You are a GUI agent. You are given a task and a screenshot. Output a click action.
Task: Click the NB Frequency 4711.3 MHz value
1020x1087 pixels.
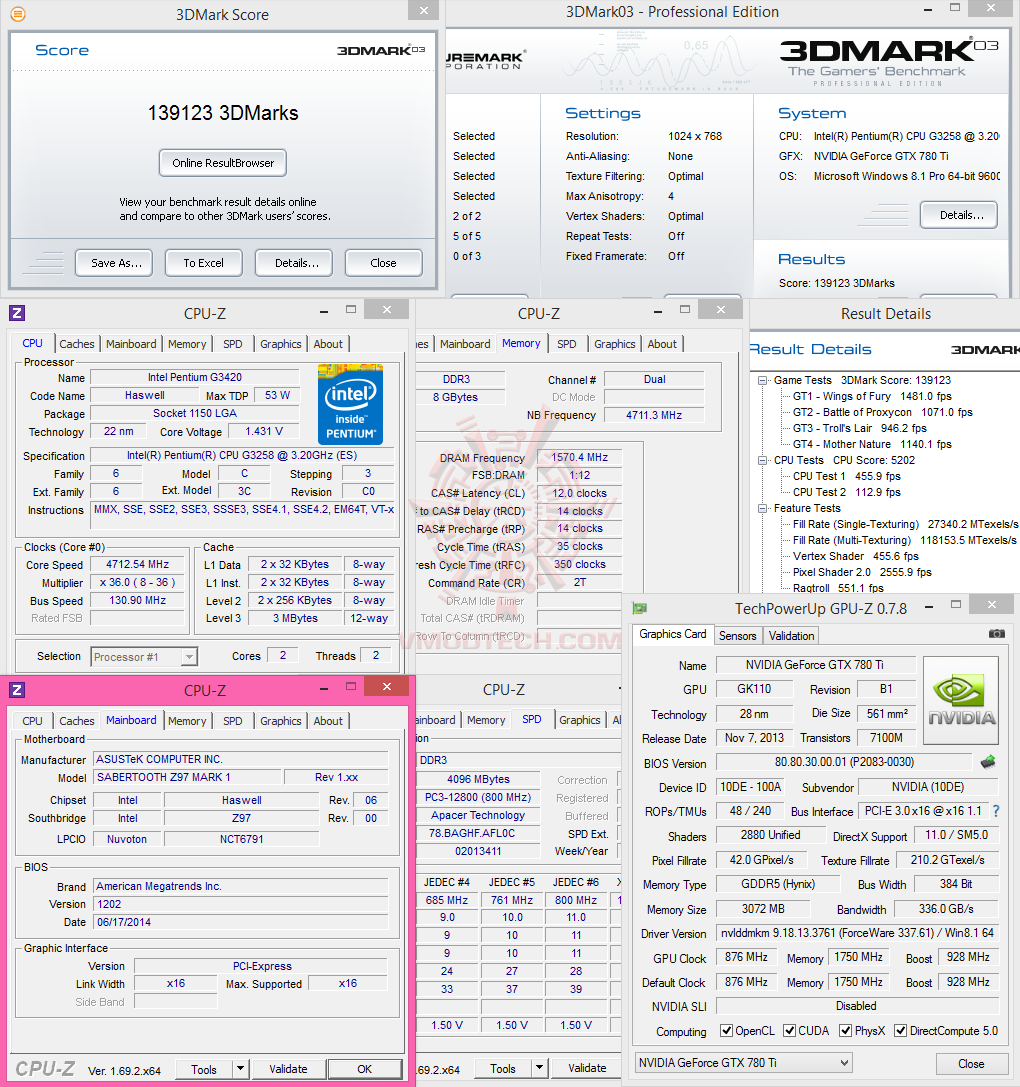[x=654, y=415]
